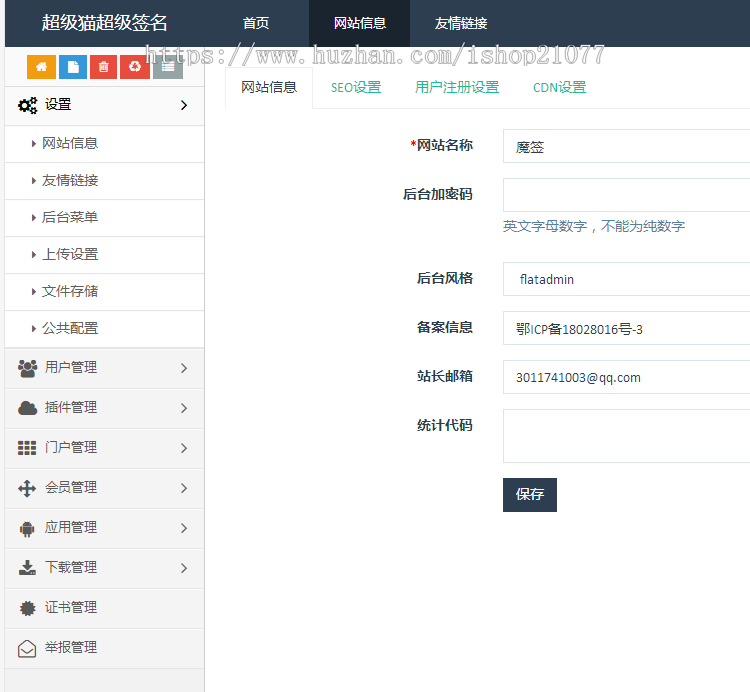This screenshot has height=692, width=750.
Task: Click the gray list icon button
Action: [168, 66]
